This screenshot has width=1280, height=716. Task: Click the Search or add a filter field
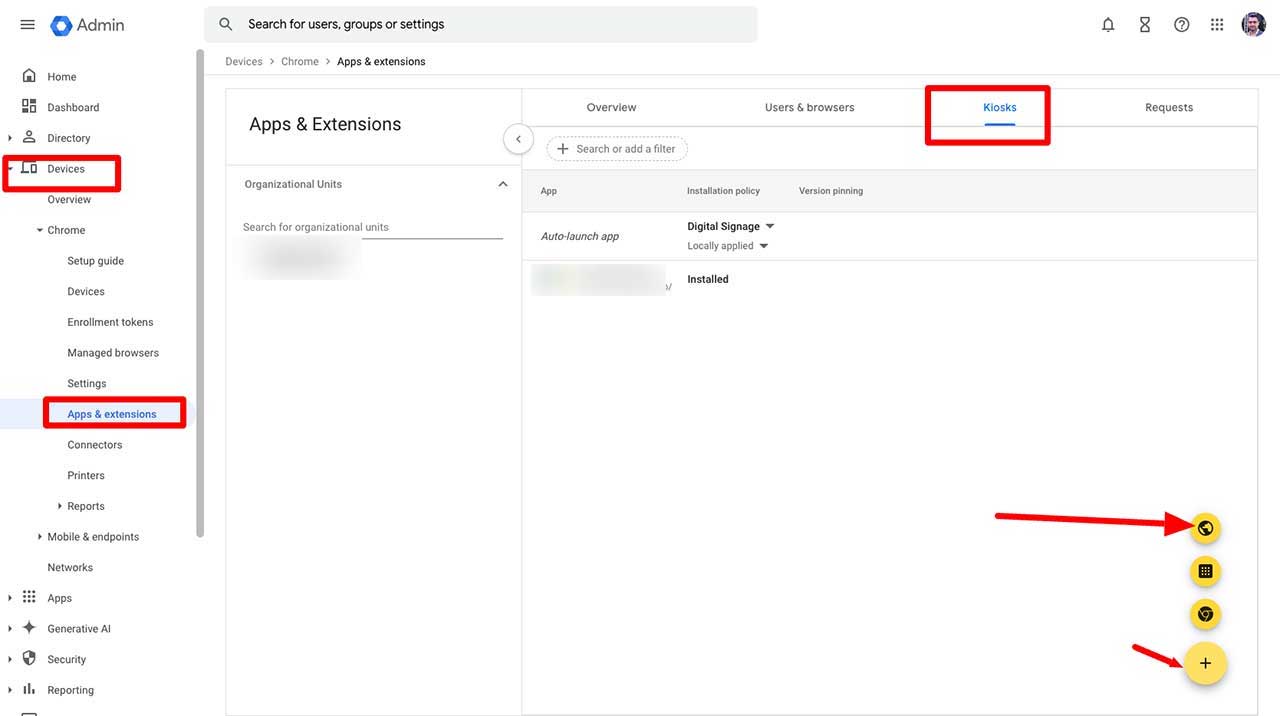coord(617,149)
